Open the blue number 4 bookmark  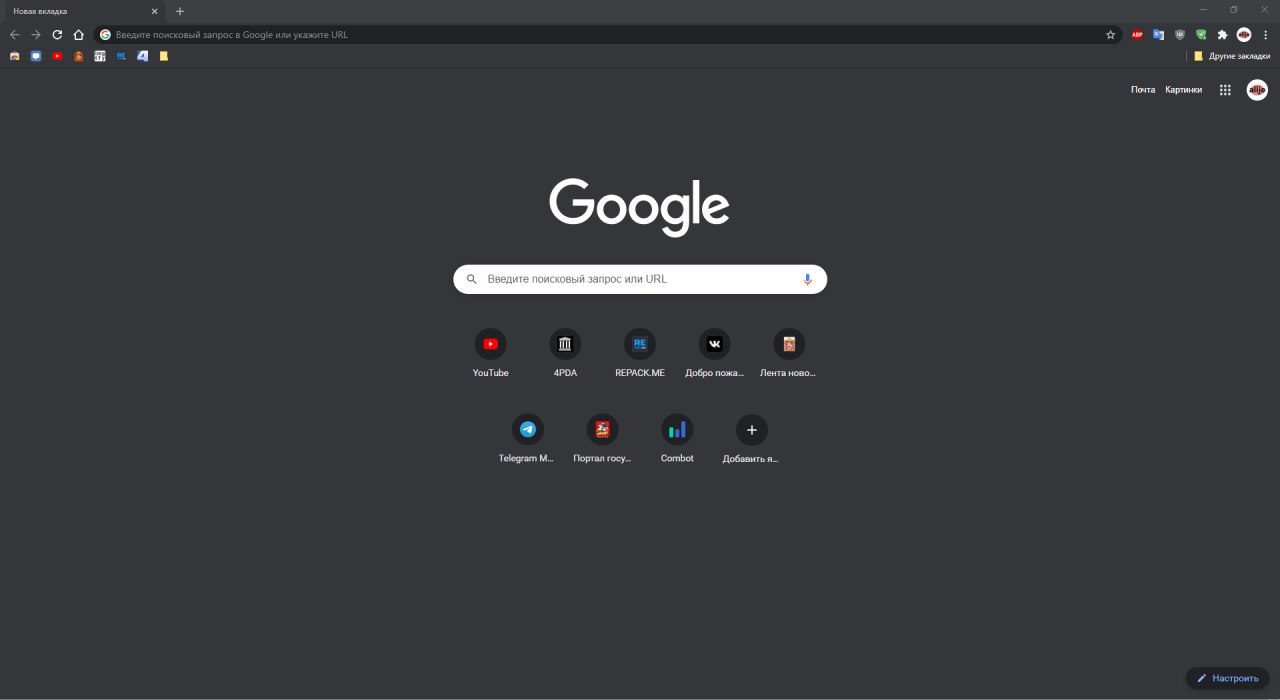pos(143,56)
